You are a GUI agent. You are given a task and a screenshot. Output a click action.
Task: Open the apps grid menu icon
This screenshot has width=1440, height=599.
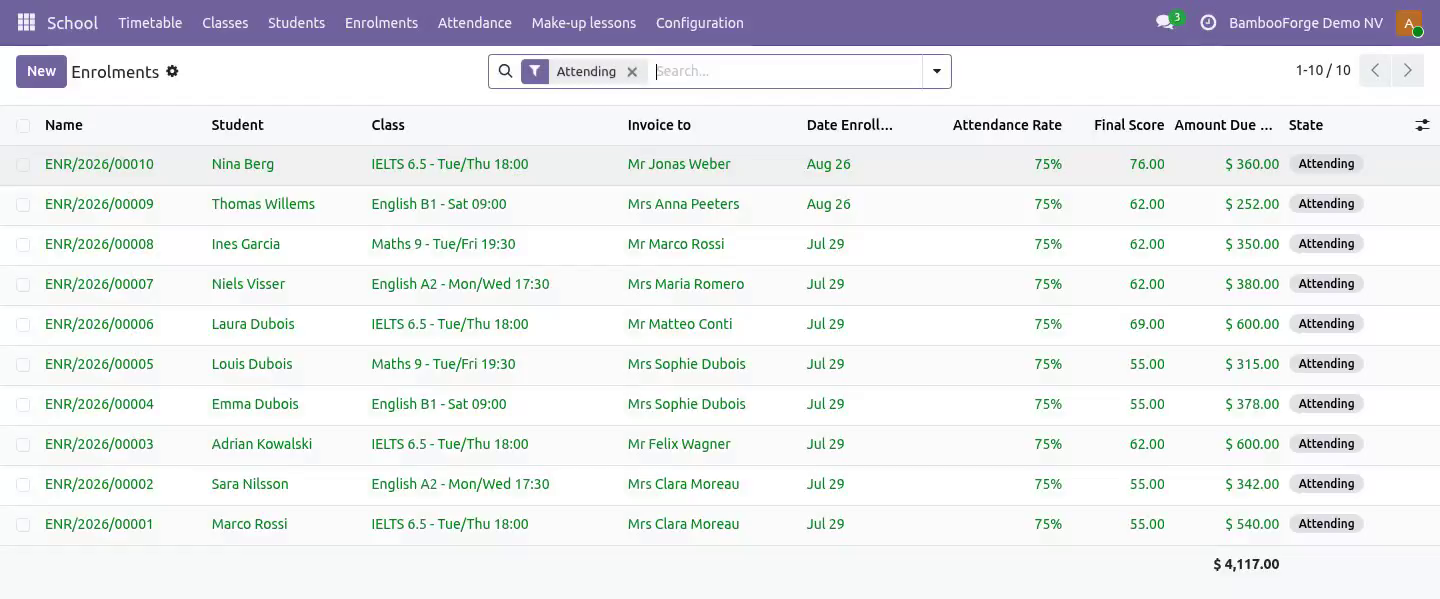point(27,22)
